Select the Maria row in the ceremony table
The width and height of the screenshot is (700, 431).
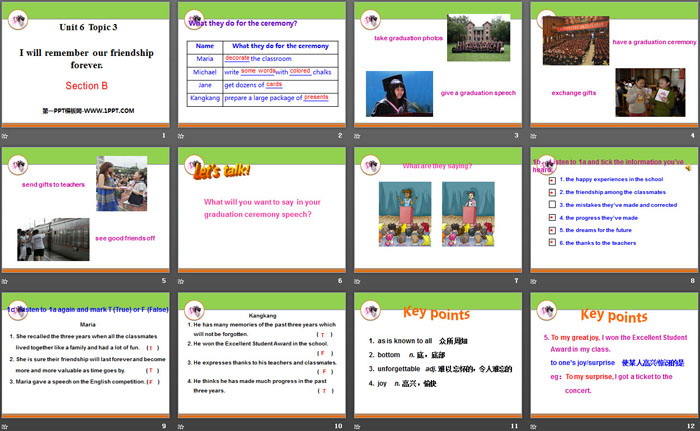(262, 59)
